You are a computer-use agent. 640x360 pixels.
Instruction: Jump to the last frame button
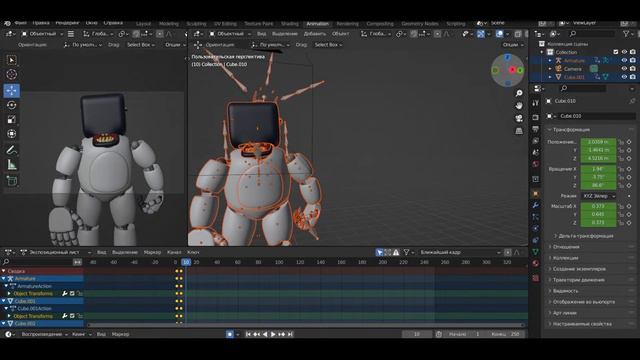click(x=290, y=334)
